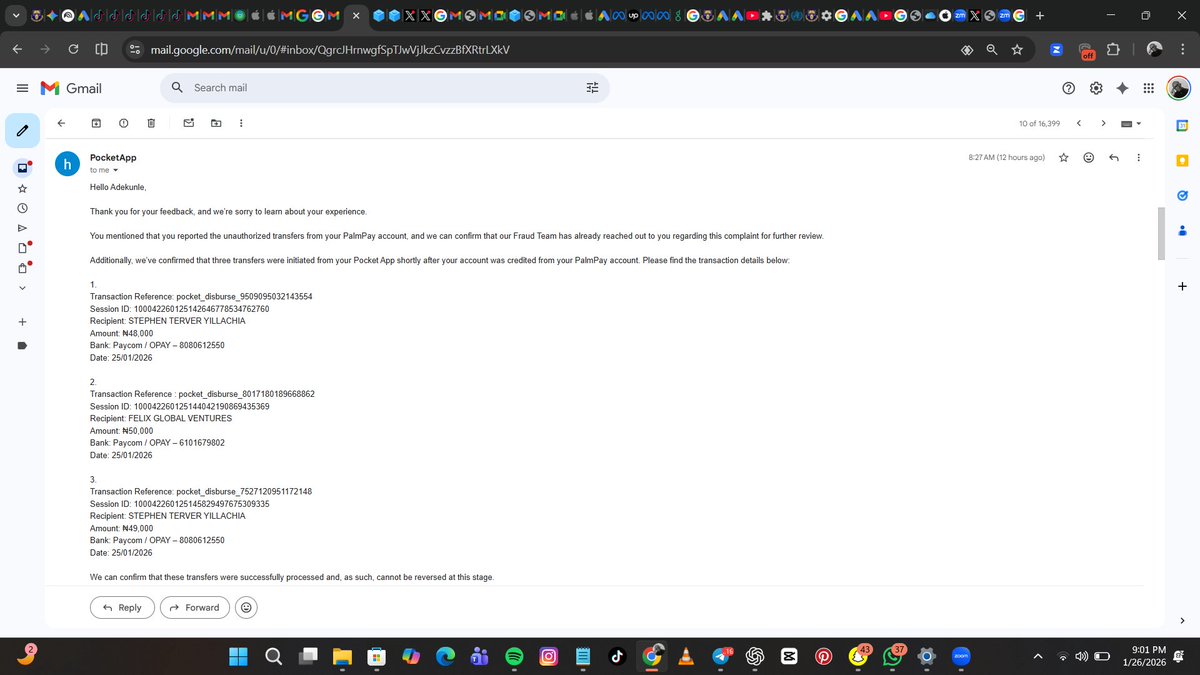This screenshot has height=675, width=1200.
Task: Open Starred in left sidebar
Action: (22, 188)
